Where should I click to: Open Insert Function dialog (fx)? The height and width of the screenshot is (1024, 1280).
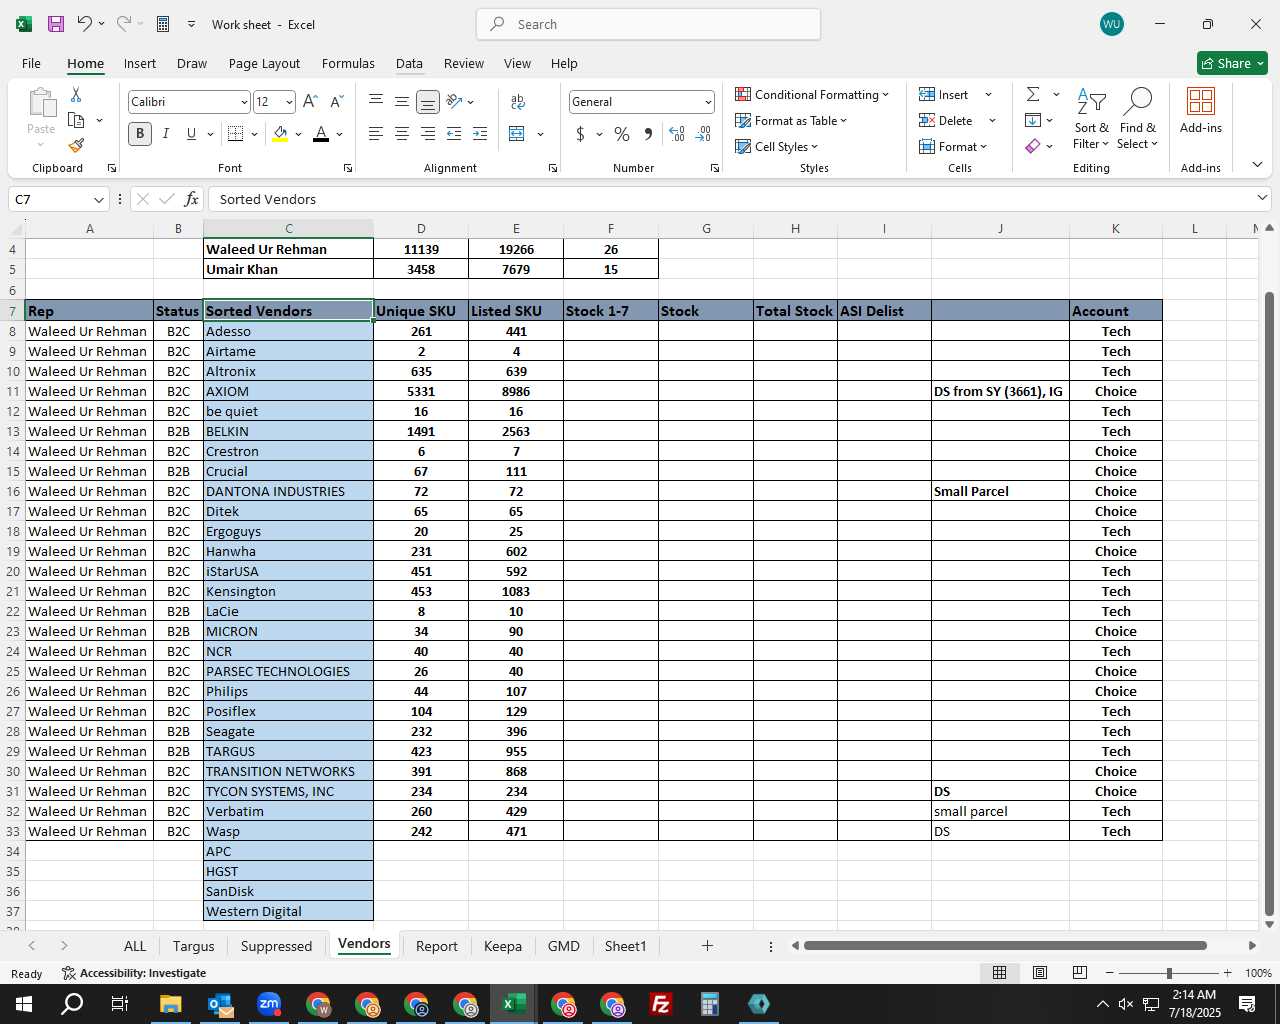191,199
